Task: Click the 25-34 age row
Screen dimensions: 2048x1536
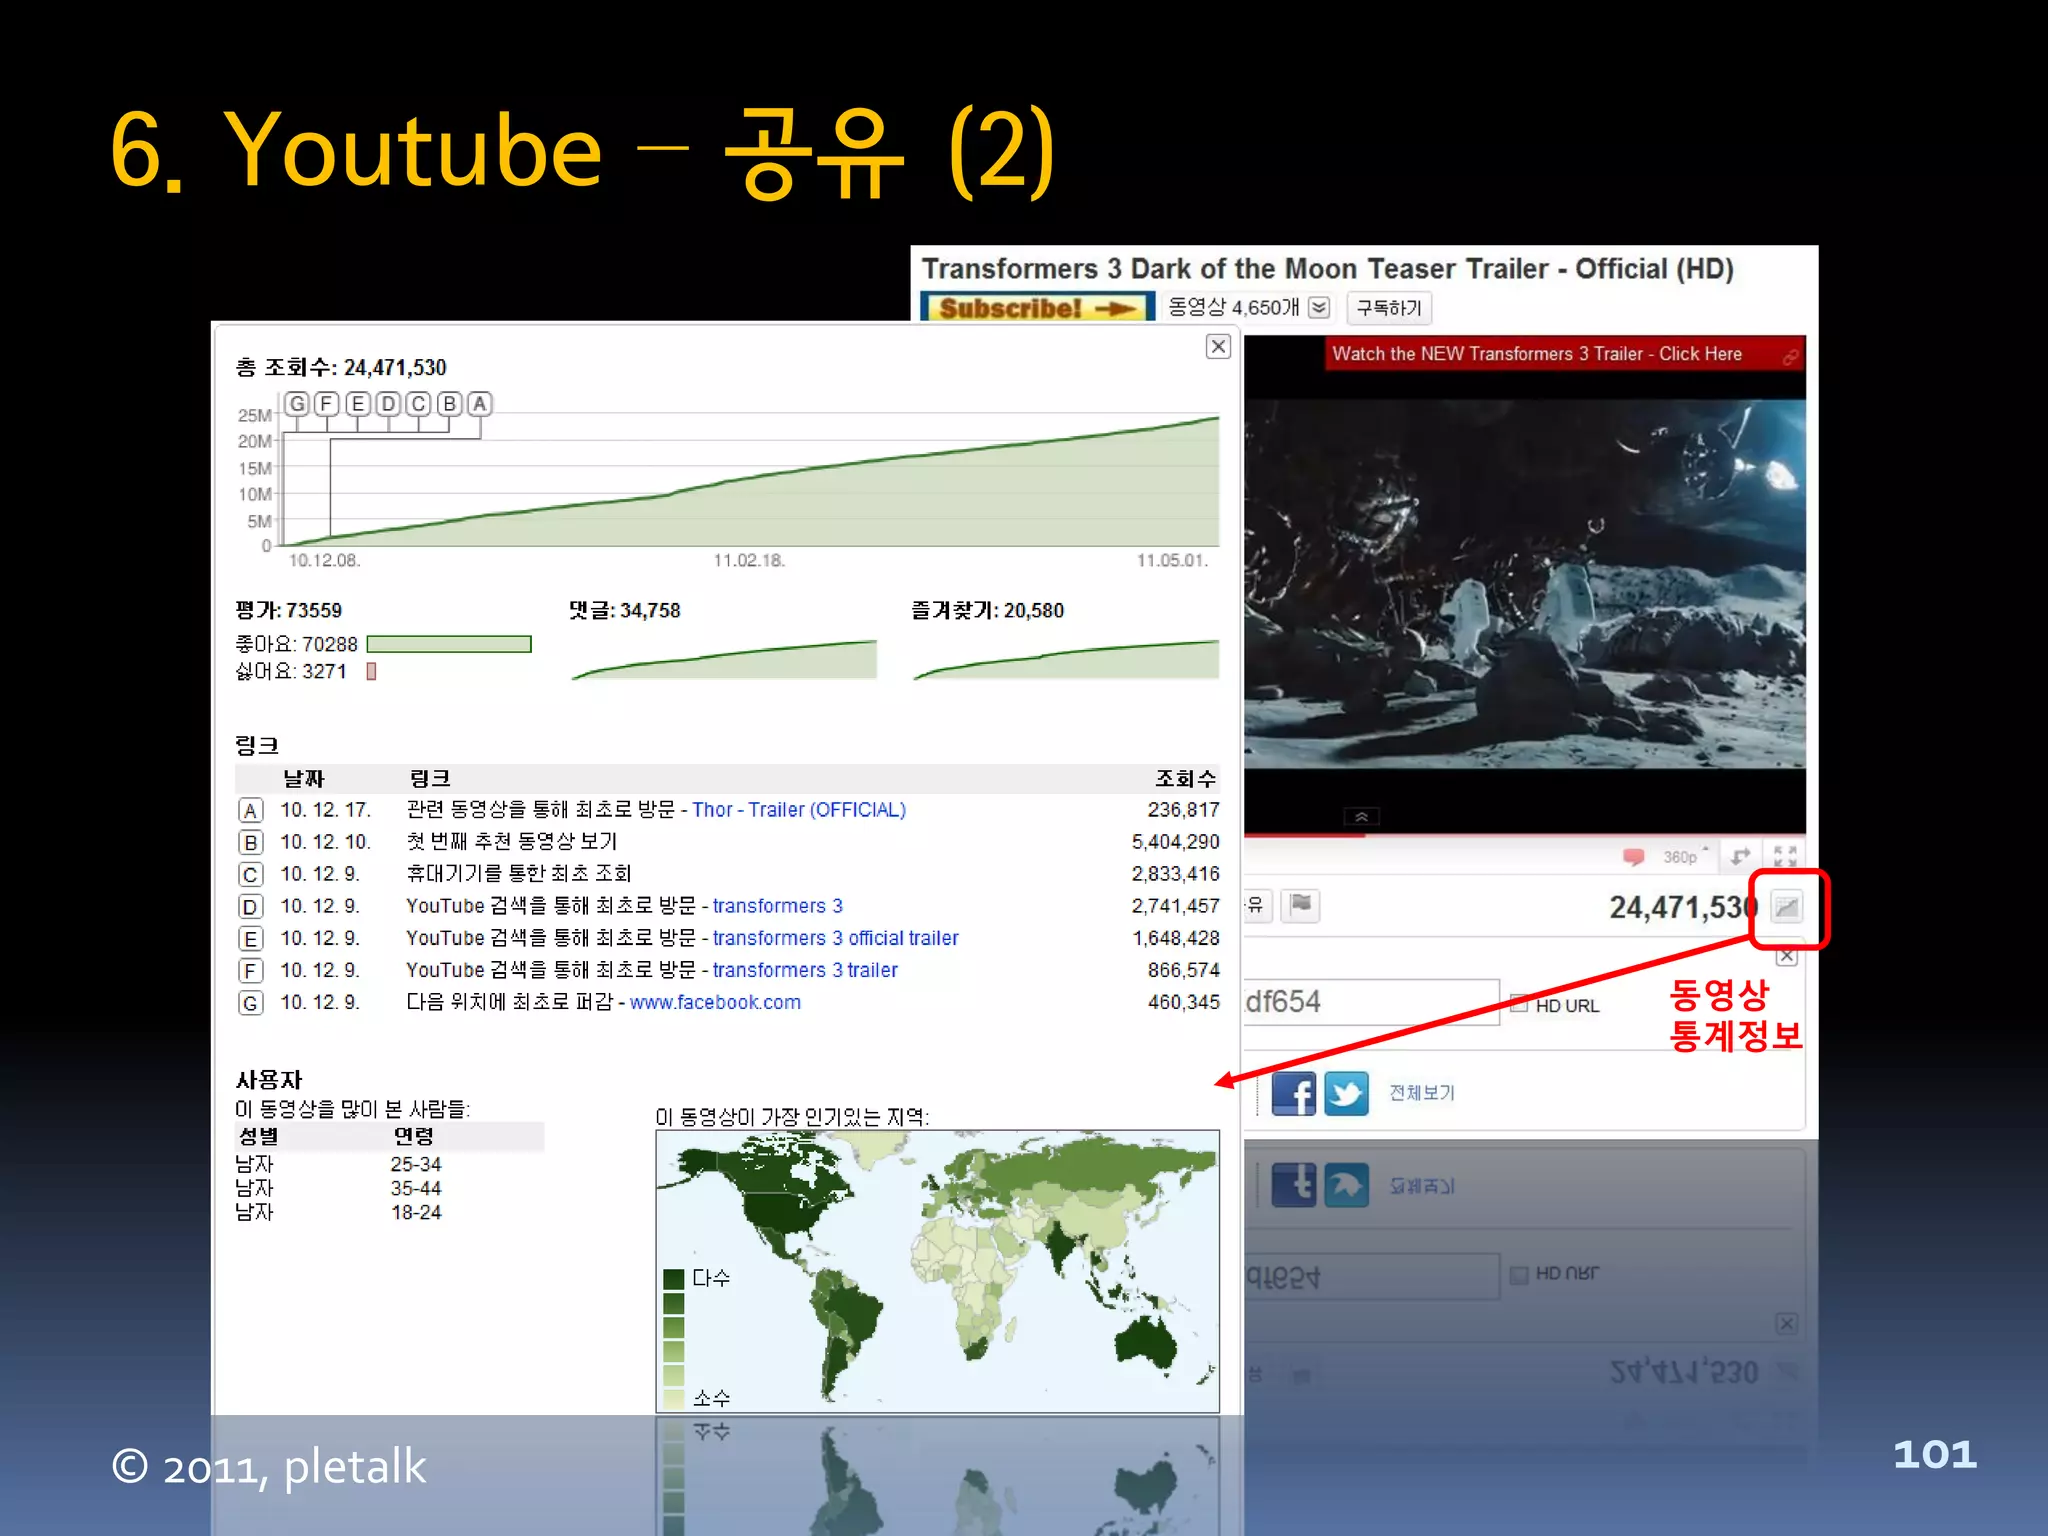Action: click(x=416, y=1164)
